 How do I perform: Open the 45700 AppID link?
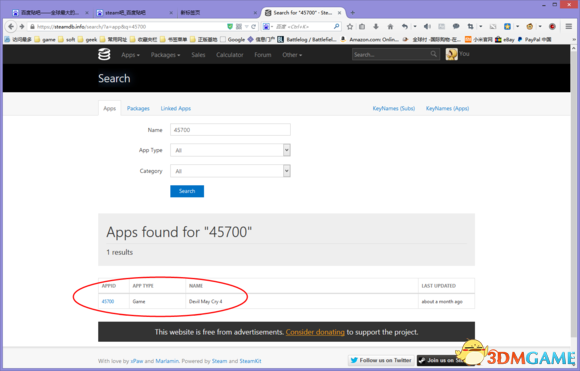point(108,301)
